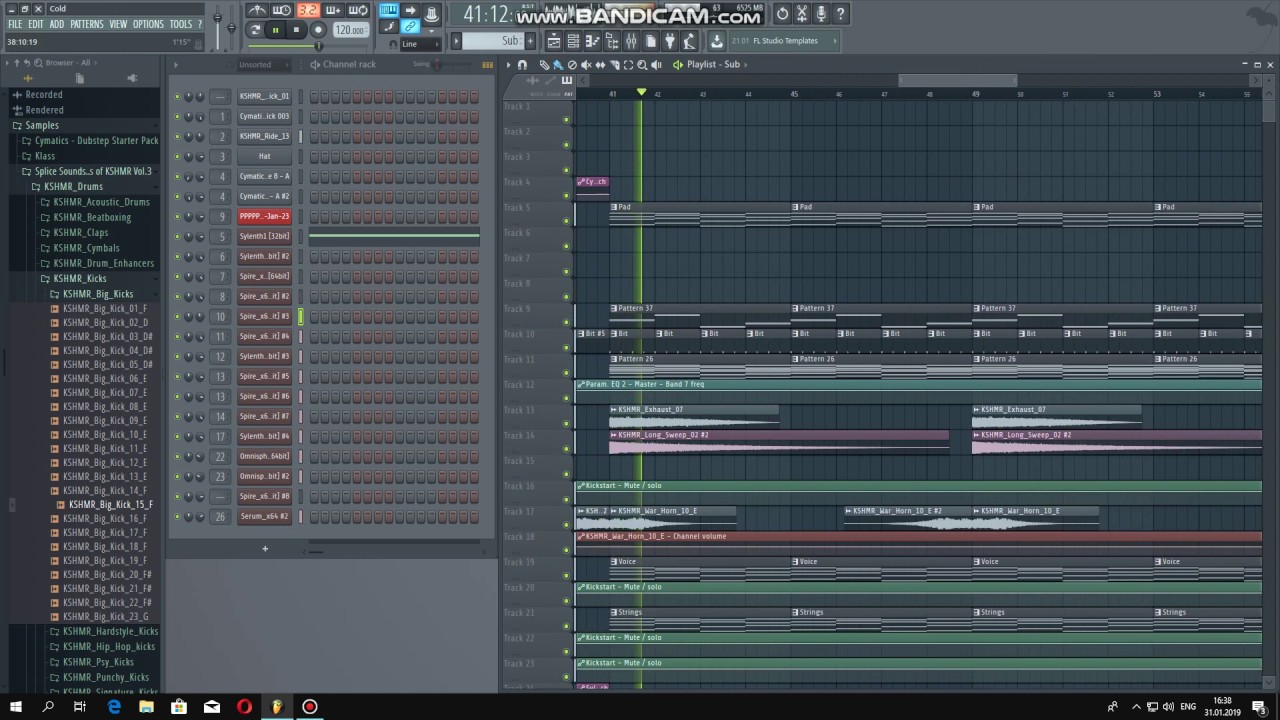The image size is (1280, 720).
Task: Toggle song/pattern mode switch
Action: click(x=256, y=30)
